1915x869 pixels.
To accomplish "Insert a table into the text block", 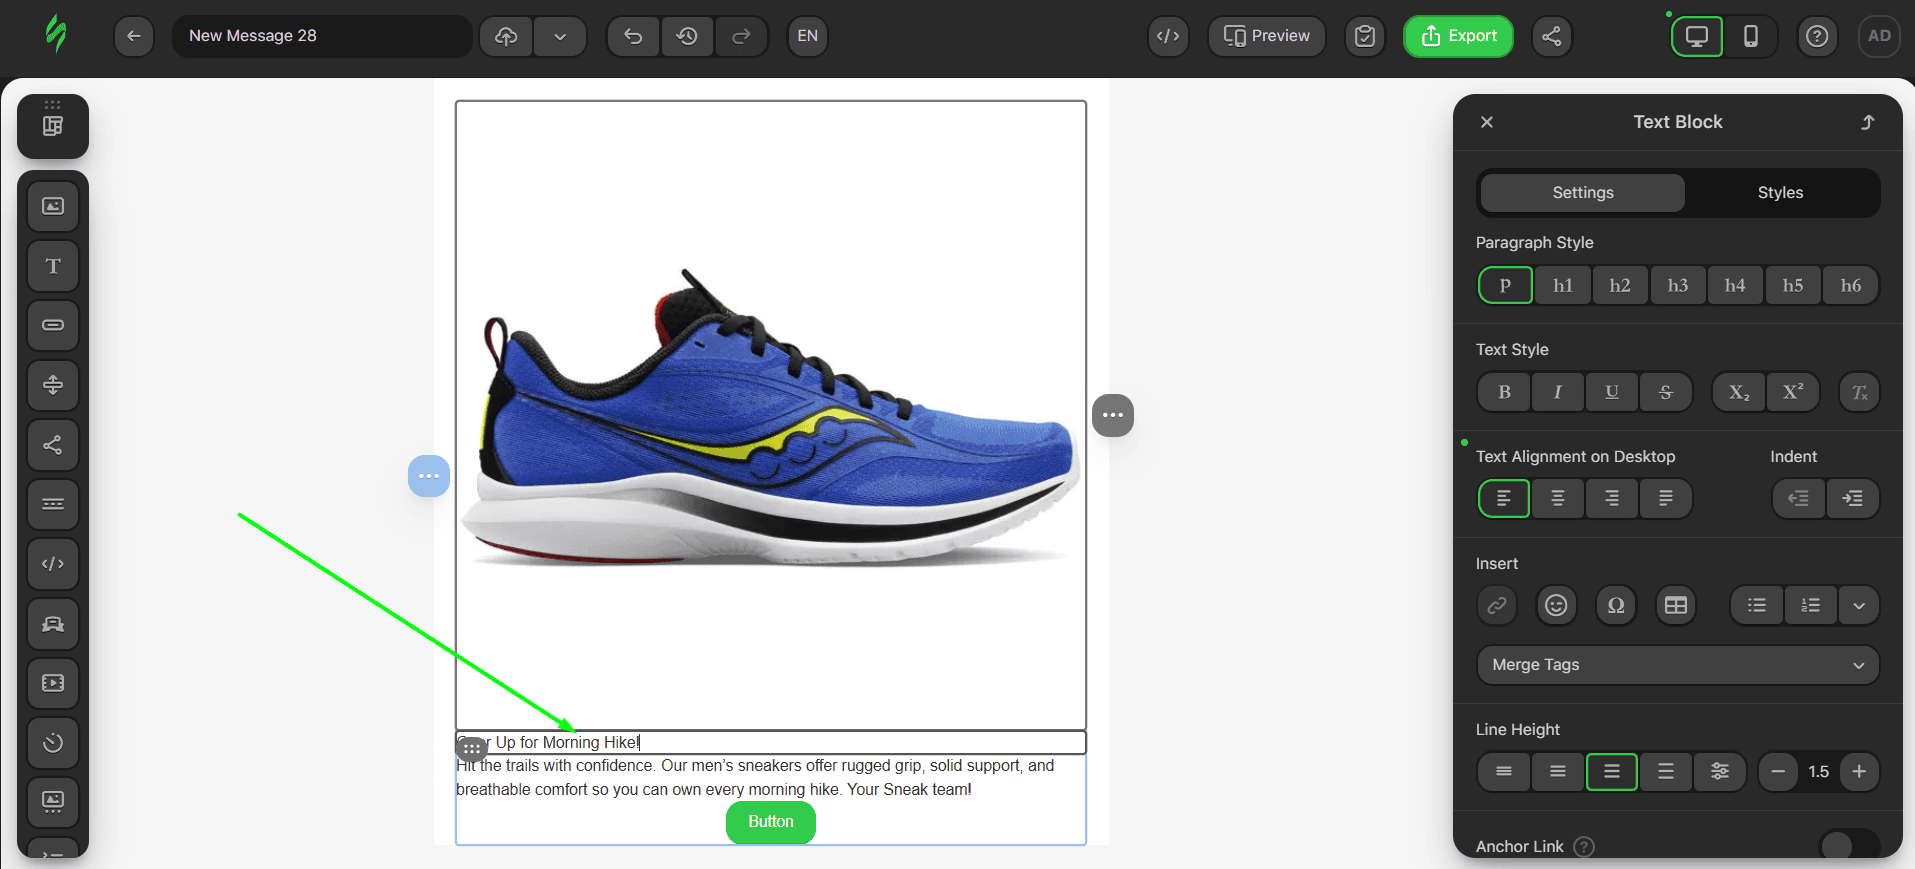I will [x=1675, y=605].
